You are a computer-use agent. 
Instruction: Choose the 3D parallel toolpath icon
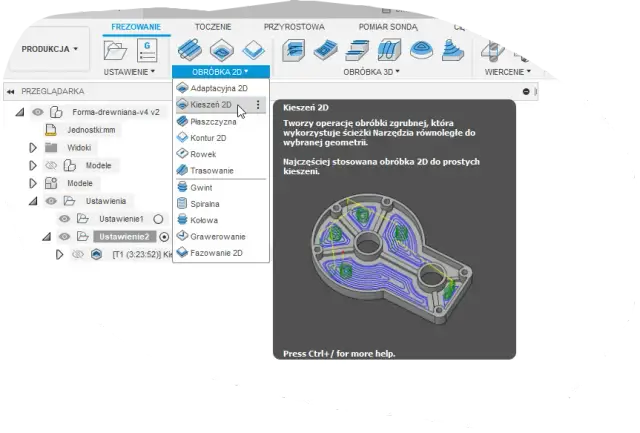tap(389, 50)
